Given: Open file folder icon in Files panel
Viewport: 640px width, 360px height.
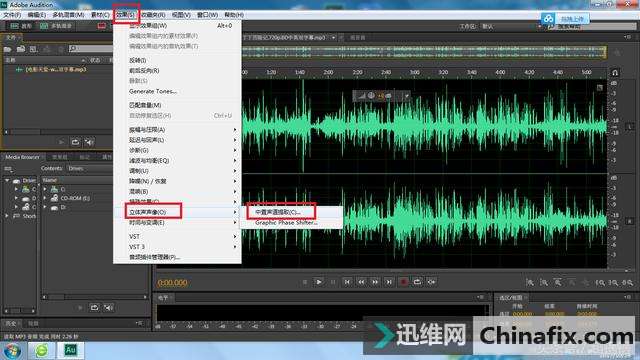Looking at the screenshot, I should [x=7, y=49].
